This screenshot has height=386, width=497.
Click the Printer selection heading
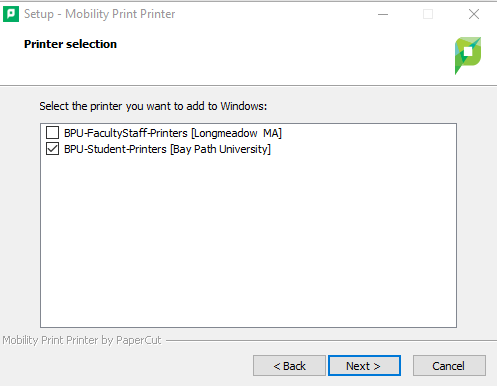click(x=70, y=44)
